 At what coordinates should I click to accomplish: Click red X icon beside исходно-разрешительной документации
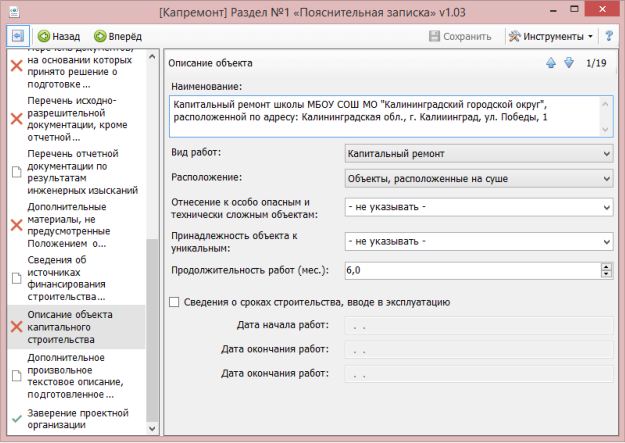point(16,119)
